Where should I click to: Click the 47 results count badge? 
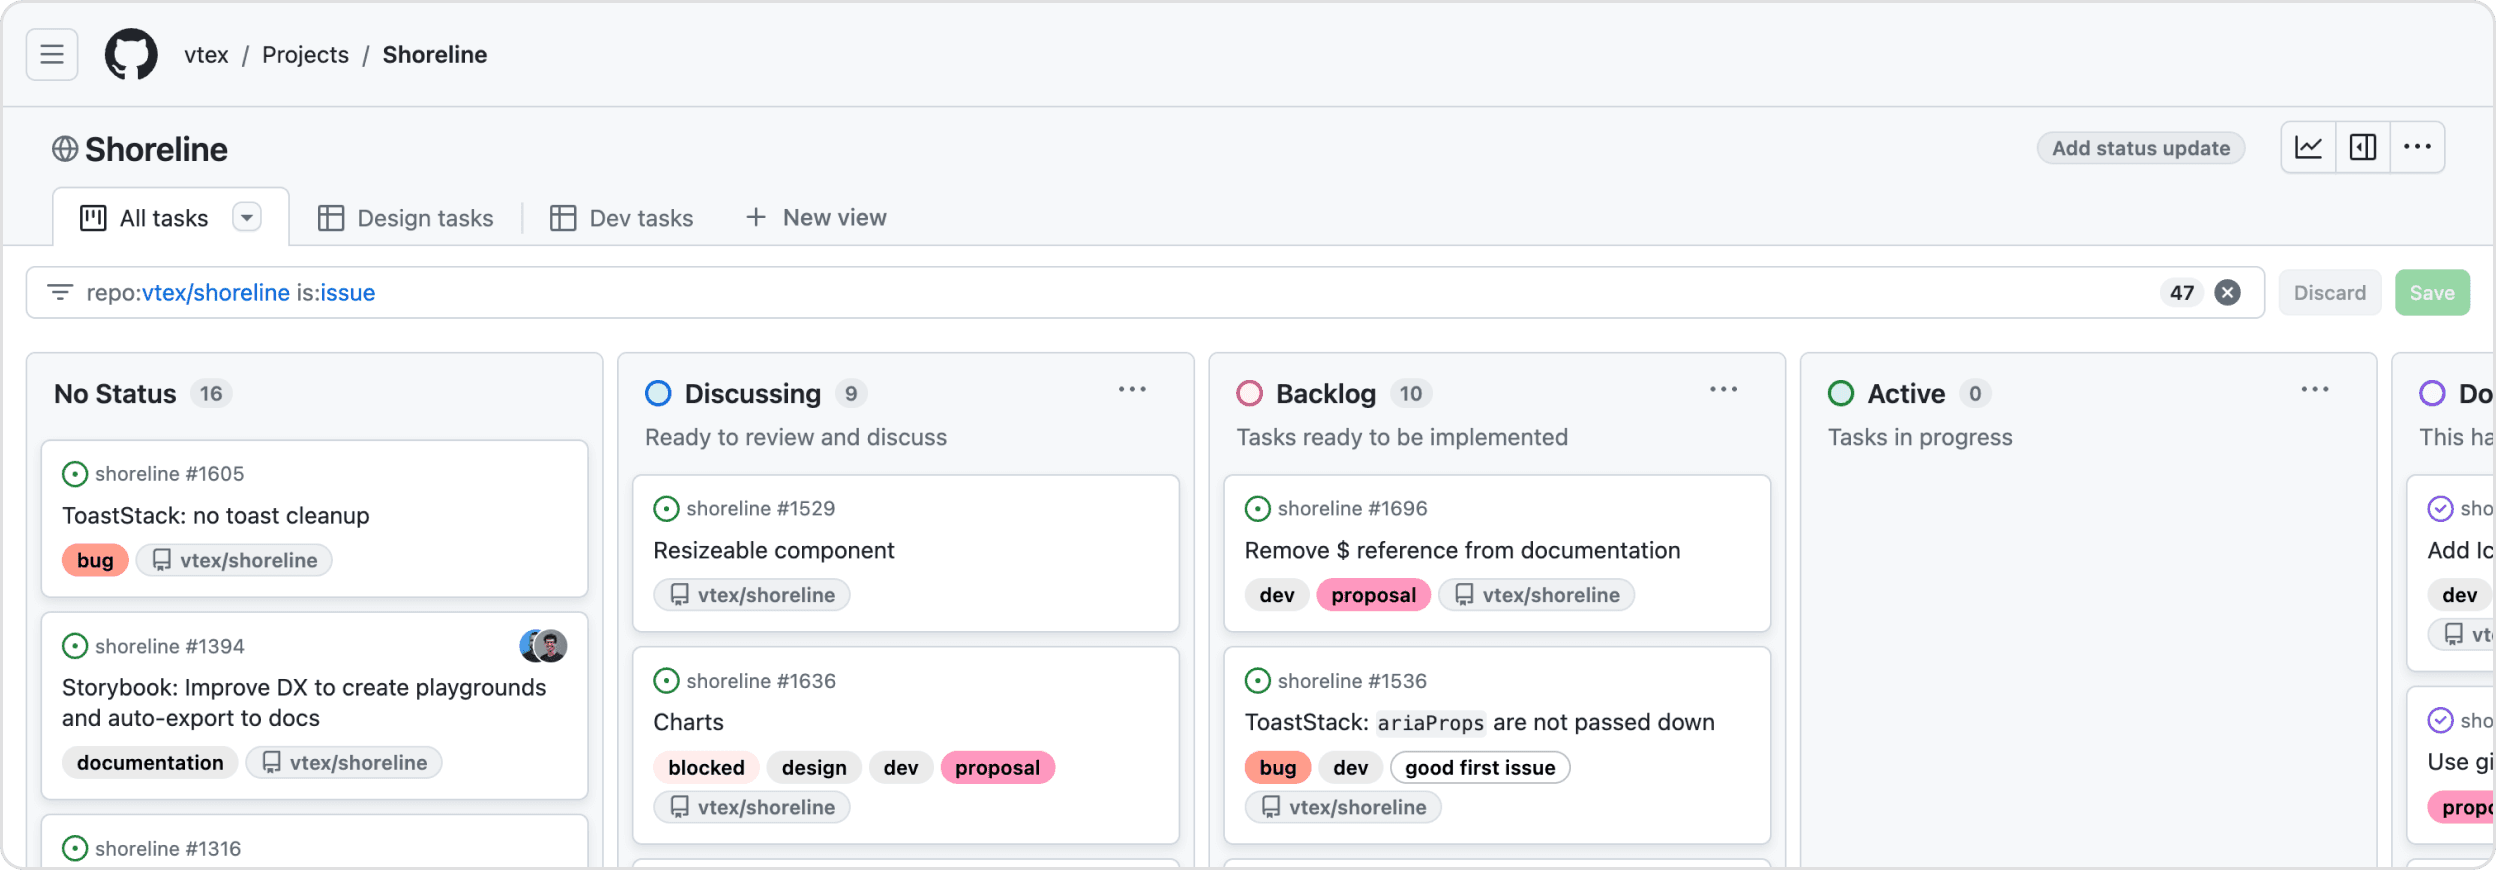tap(2182, 292)
